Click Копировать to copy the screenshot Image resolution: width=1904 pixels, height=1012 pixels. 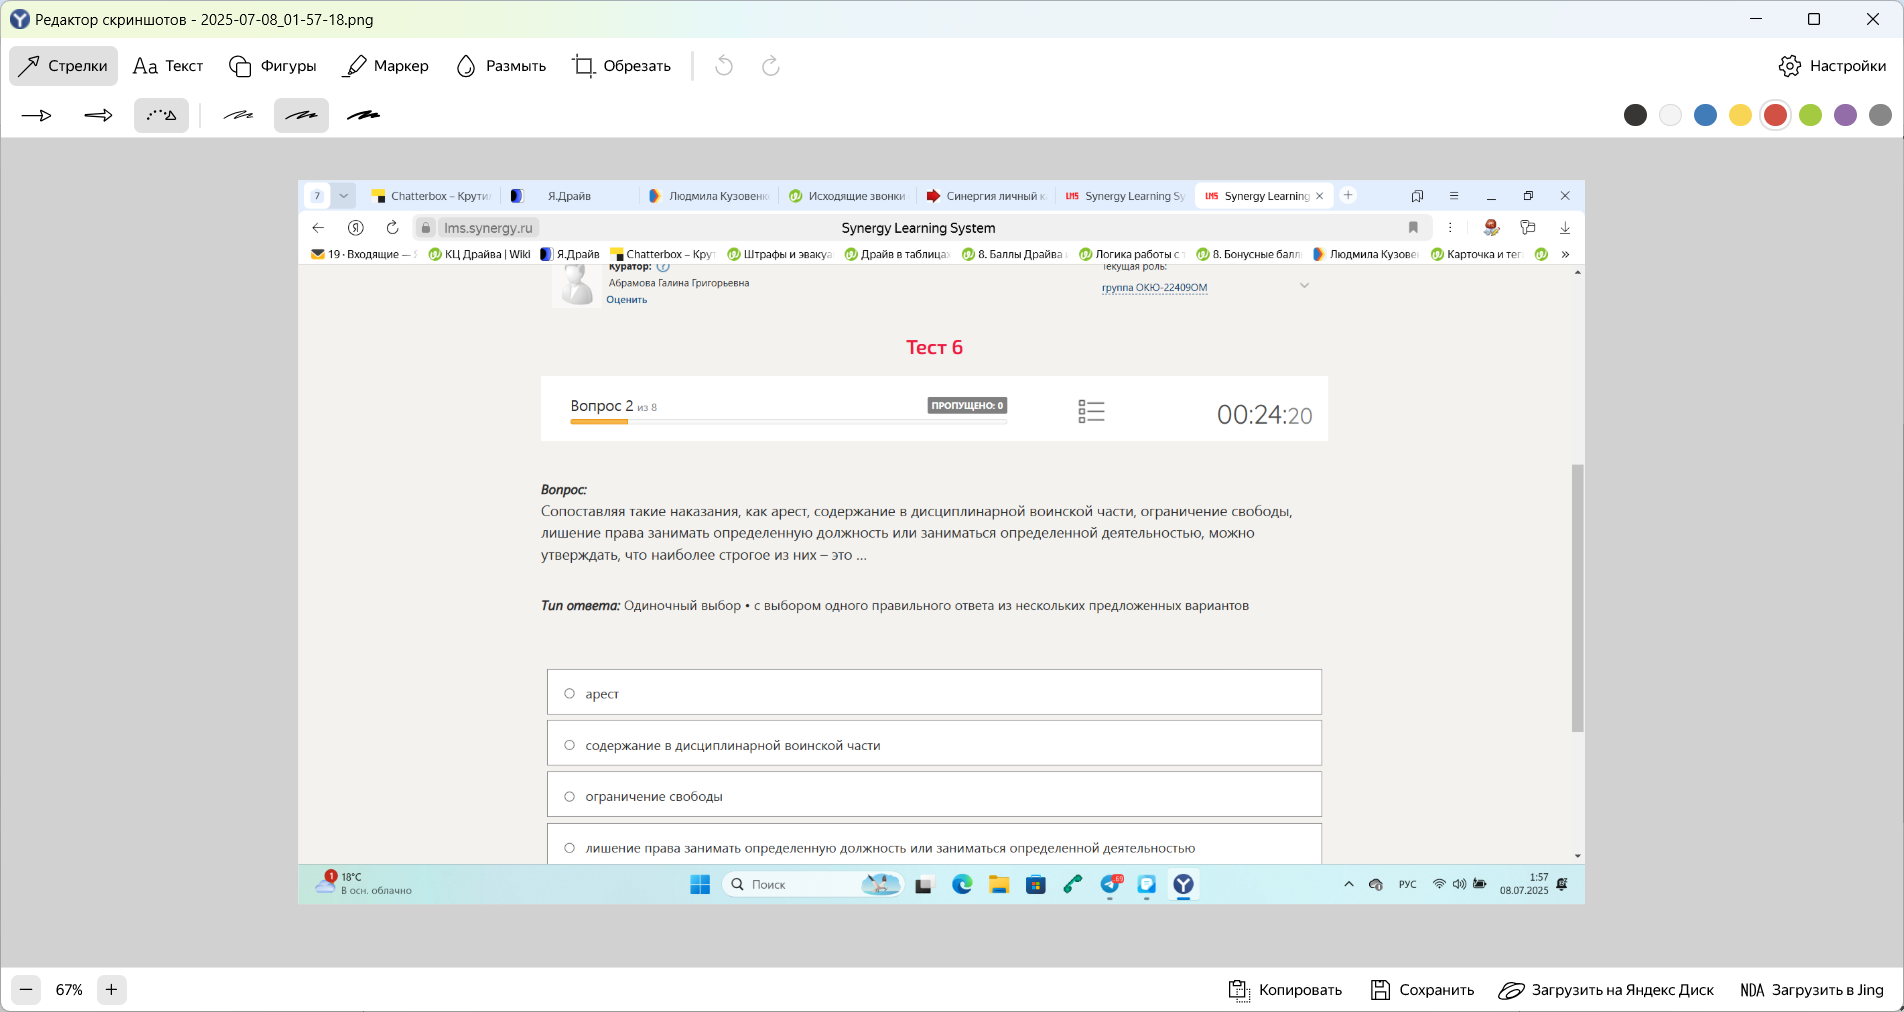click(1285, 990)
